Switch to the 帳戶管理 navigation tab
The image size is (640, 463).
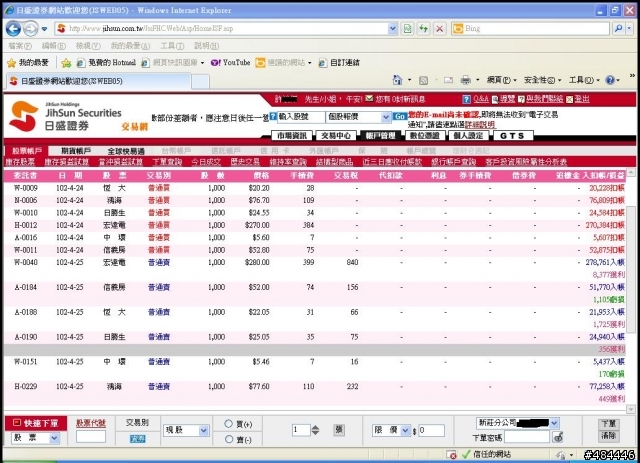point(380,136)
